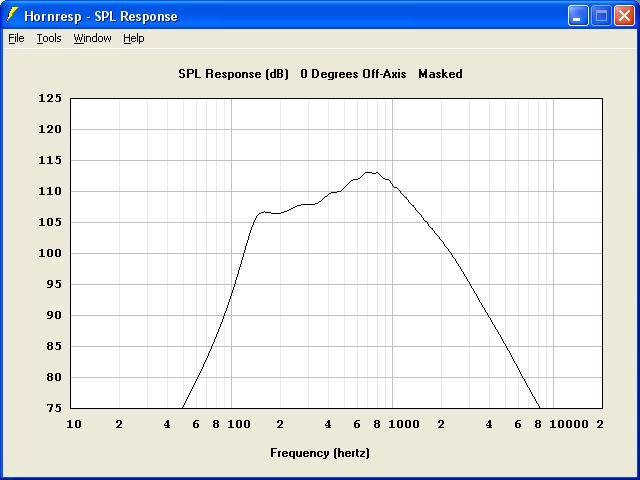Click the disabled maximize button
This screenshot has width=640, height=480.
tap(601, 16)
